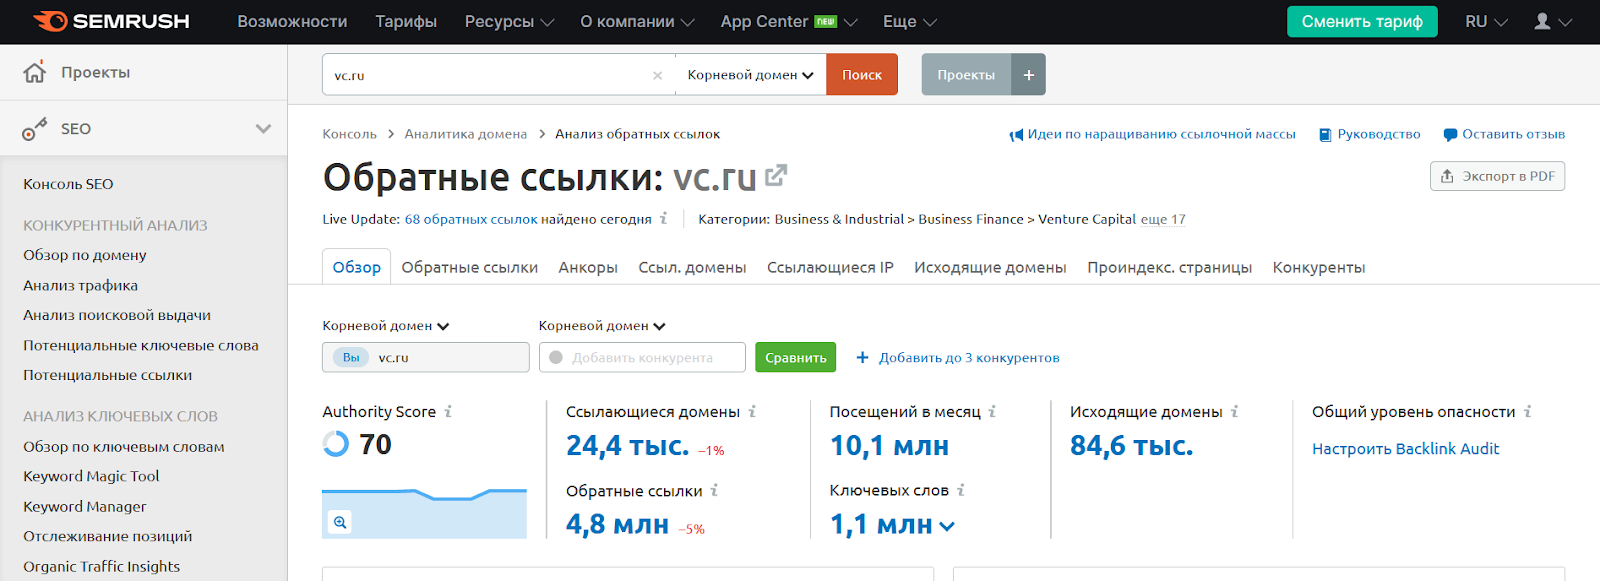
Task: Open the RU language selector
Action: 1486,21
